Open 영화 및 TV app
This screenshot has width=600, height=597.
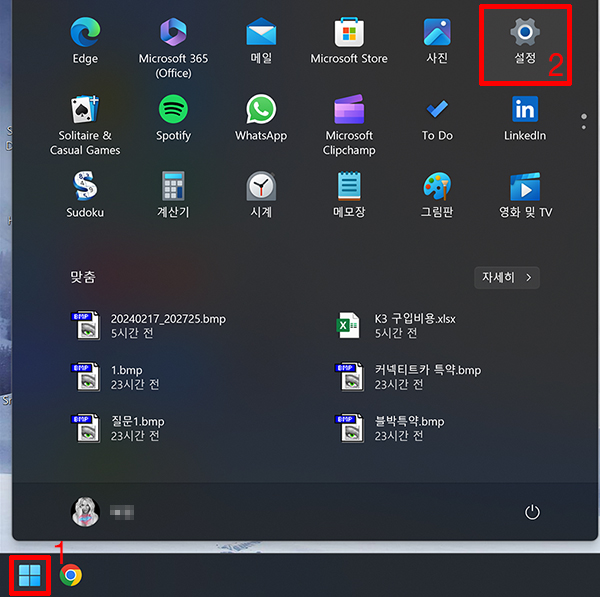click(x=525, y=195)
